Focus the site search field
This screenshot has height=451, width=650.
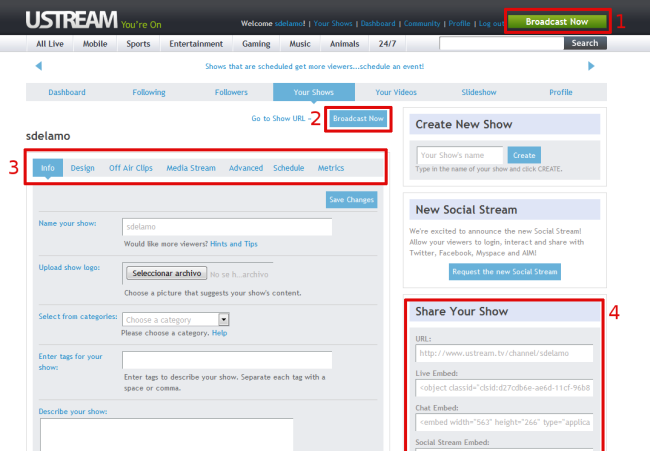pyautogui.click(x=502, y=43)
